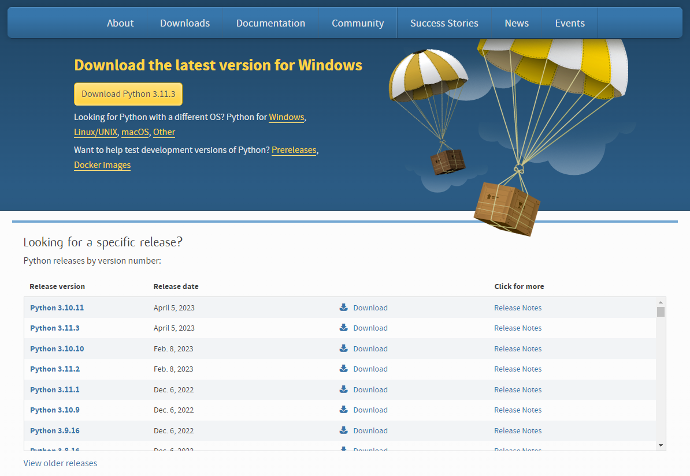690x476 pixels.
Task: Open the Success Stories menu
Action: click(444, 23)
